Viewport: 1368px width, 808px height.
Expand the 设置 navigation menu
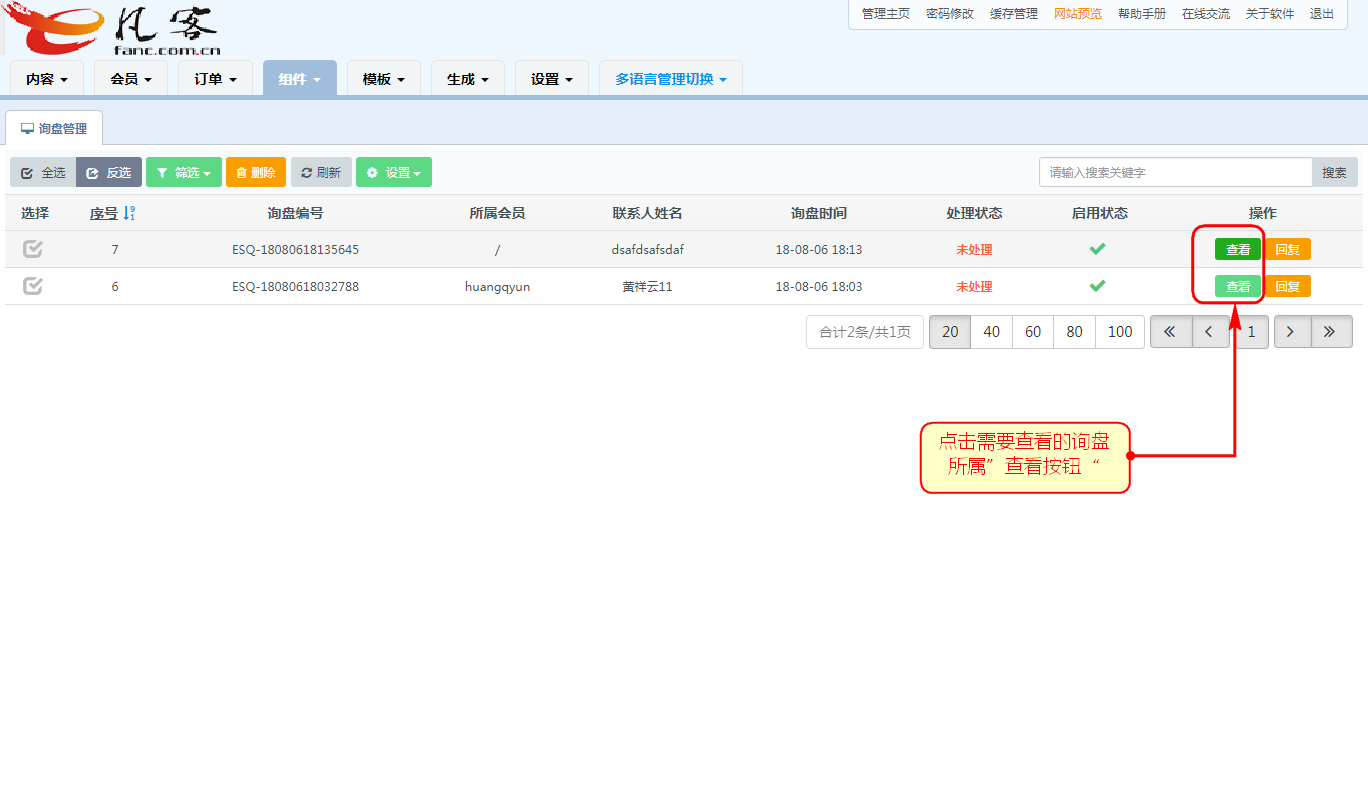551,79
